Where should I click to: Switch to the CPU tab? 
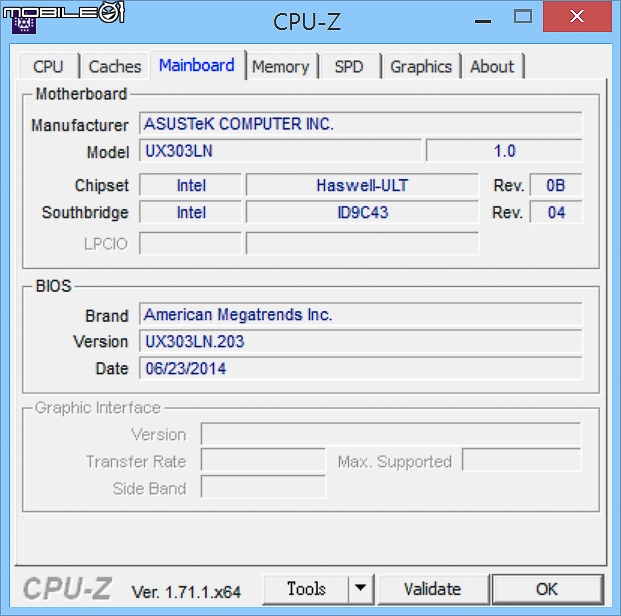(x=49, y=66)
